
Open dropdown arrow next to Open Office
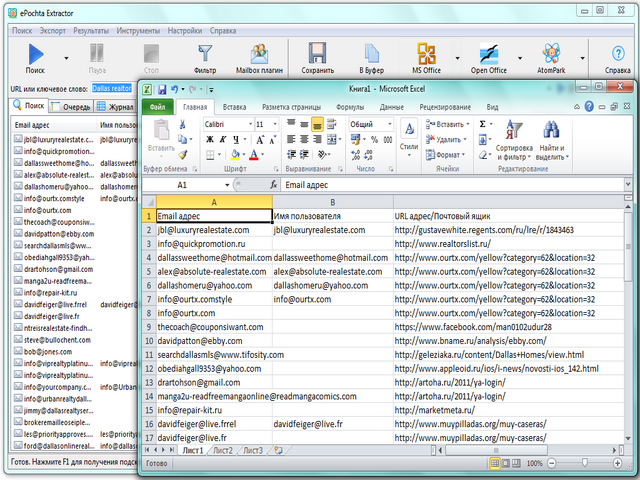point(520,58)
